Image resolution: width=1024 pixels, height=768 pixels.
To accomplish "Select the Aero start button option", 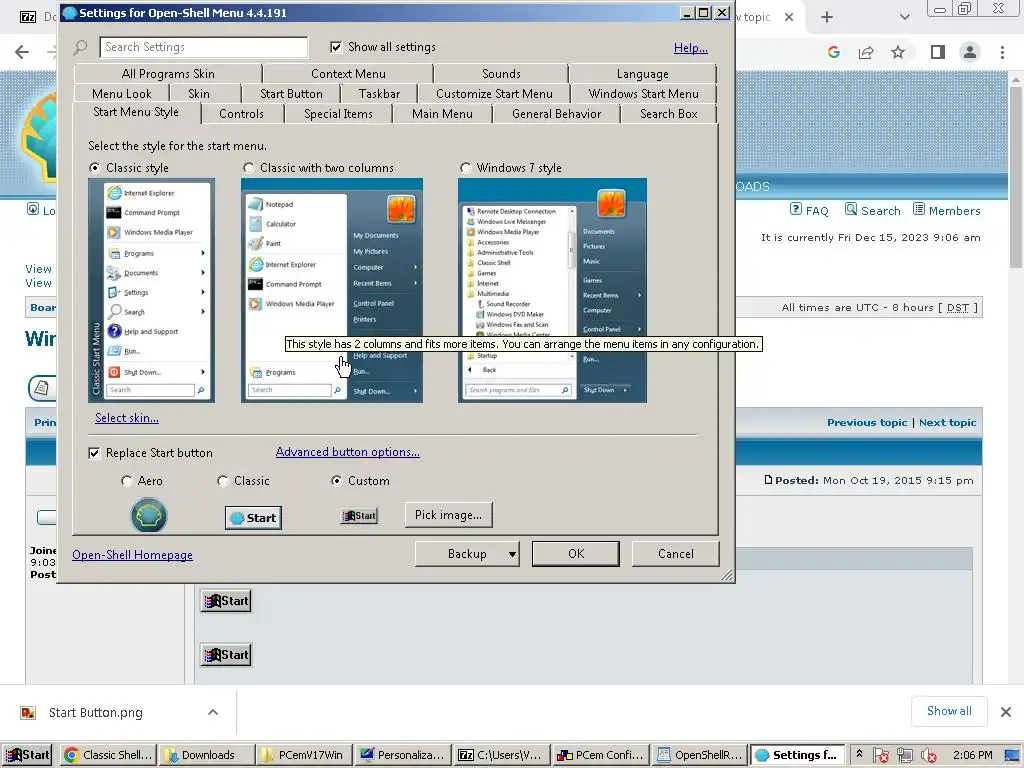I will (x=127, y=481).
